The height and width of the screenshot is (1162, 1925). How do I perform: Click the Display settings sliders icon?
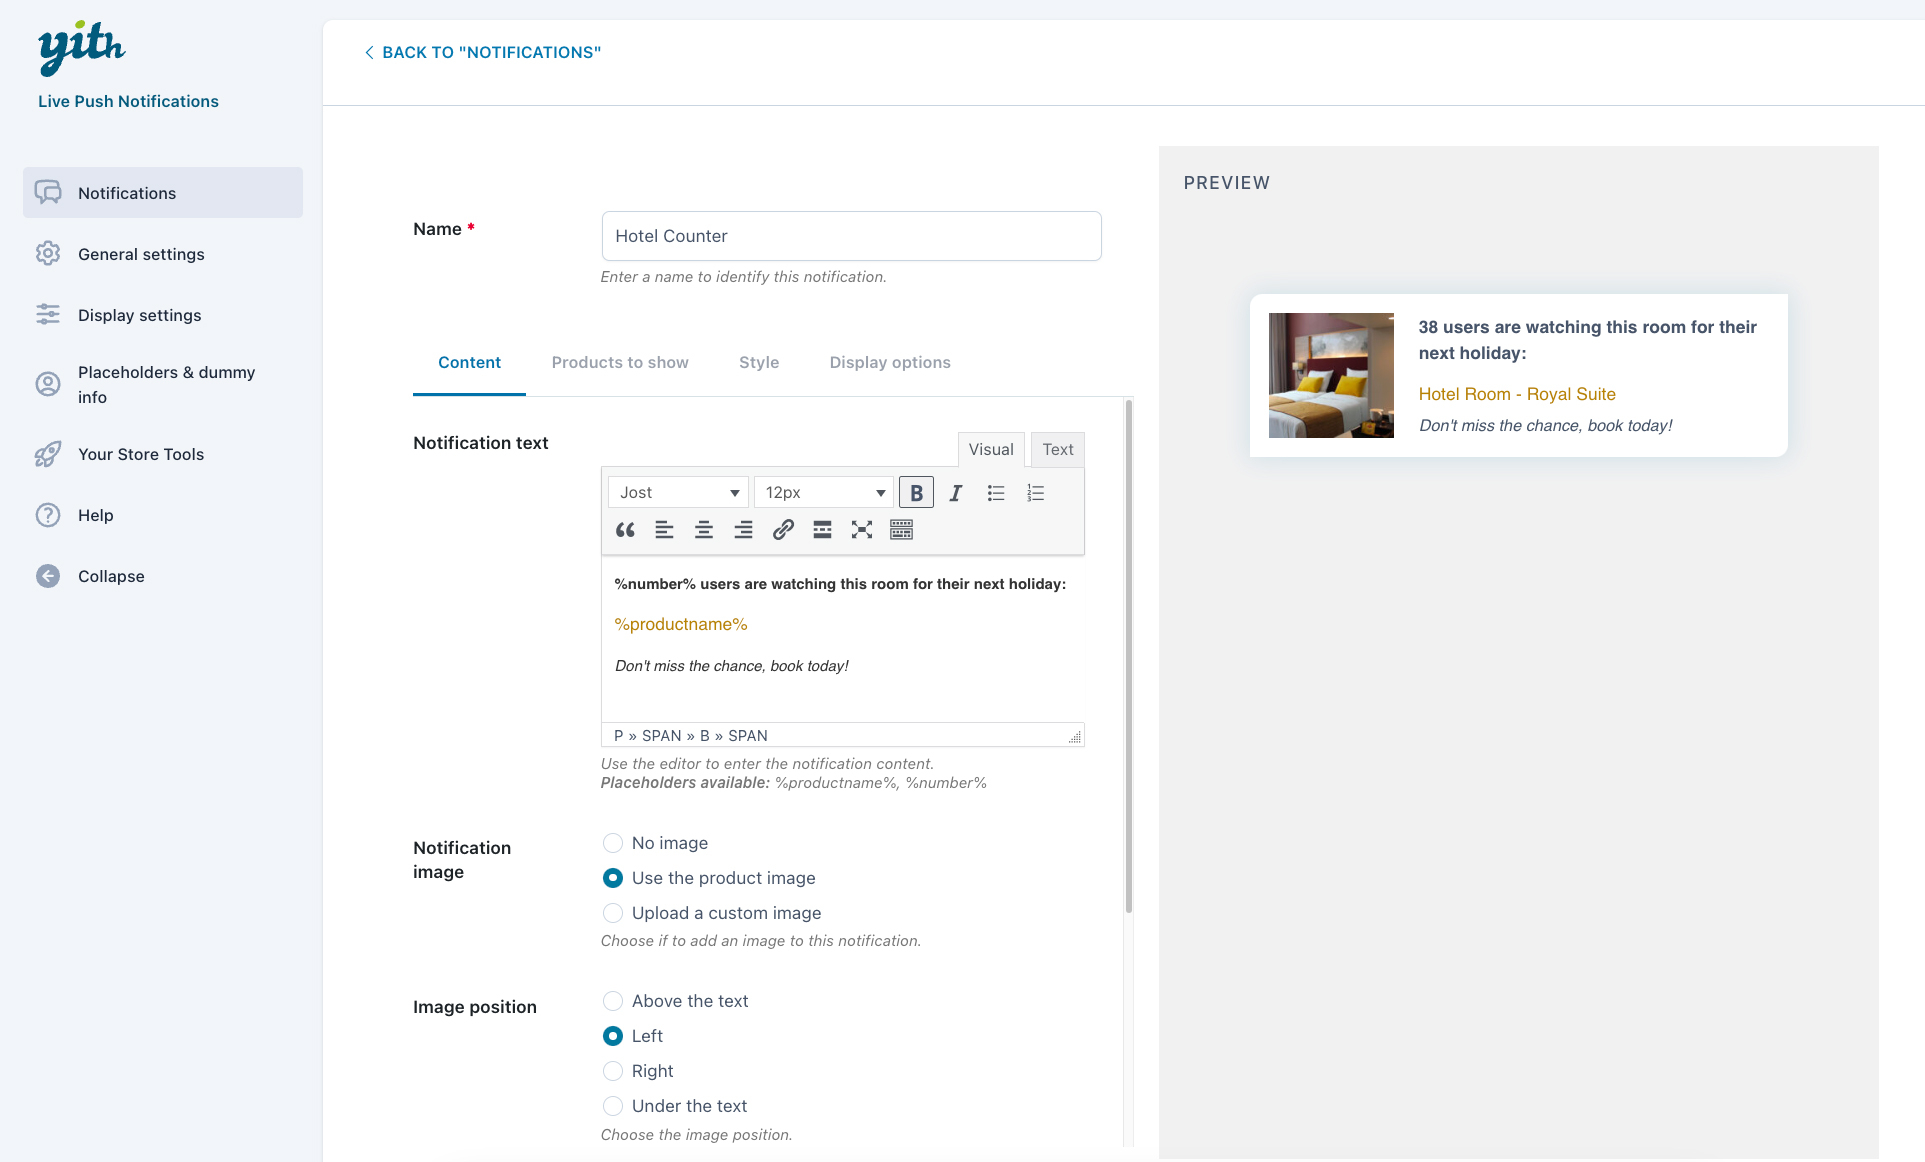(48, 314)
